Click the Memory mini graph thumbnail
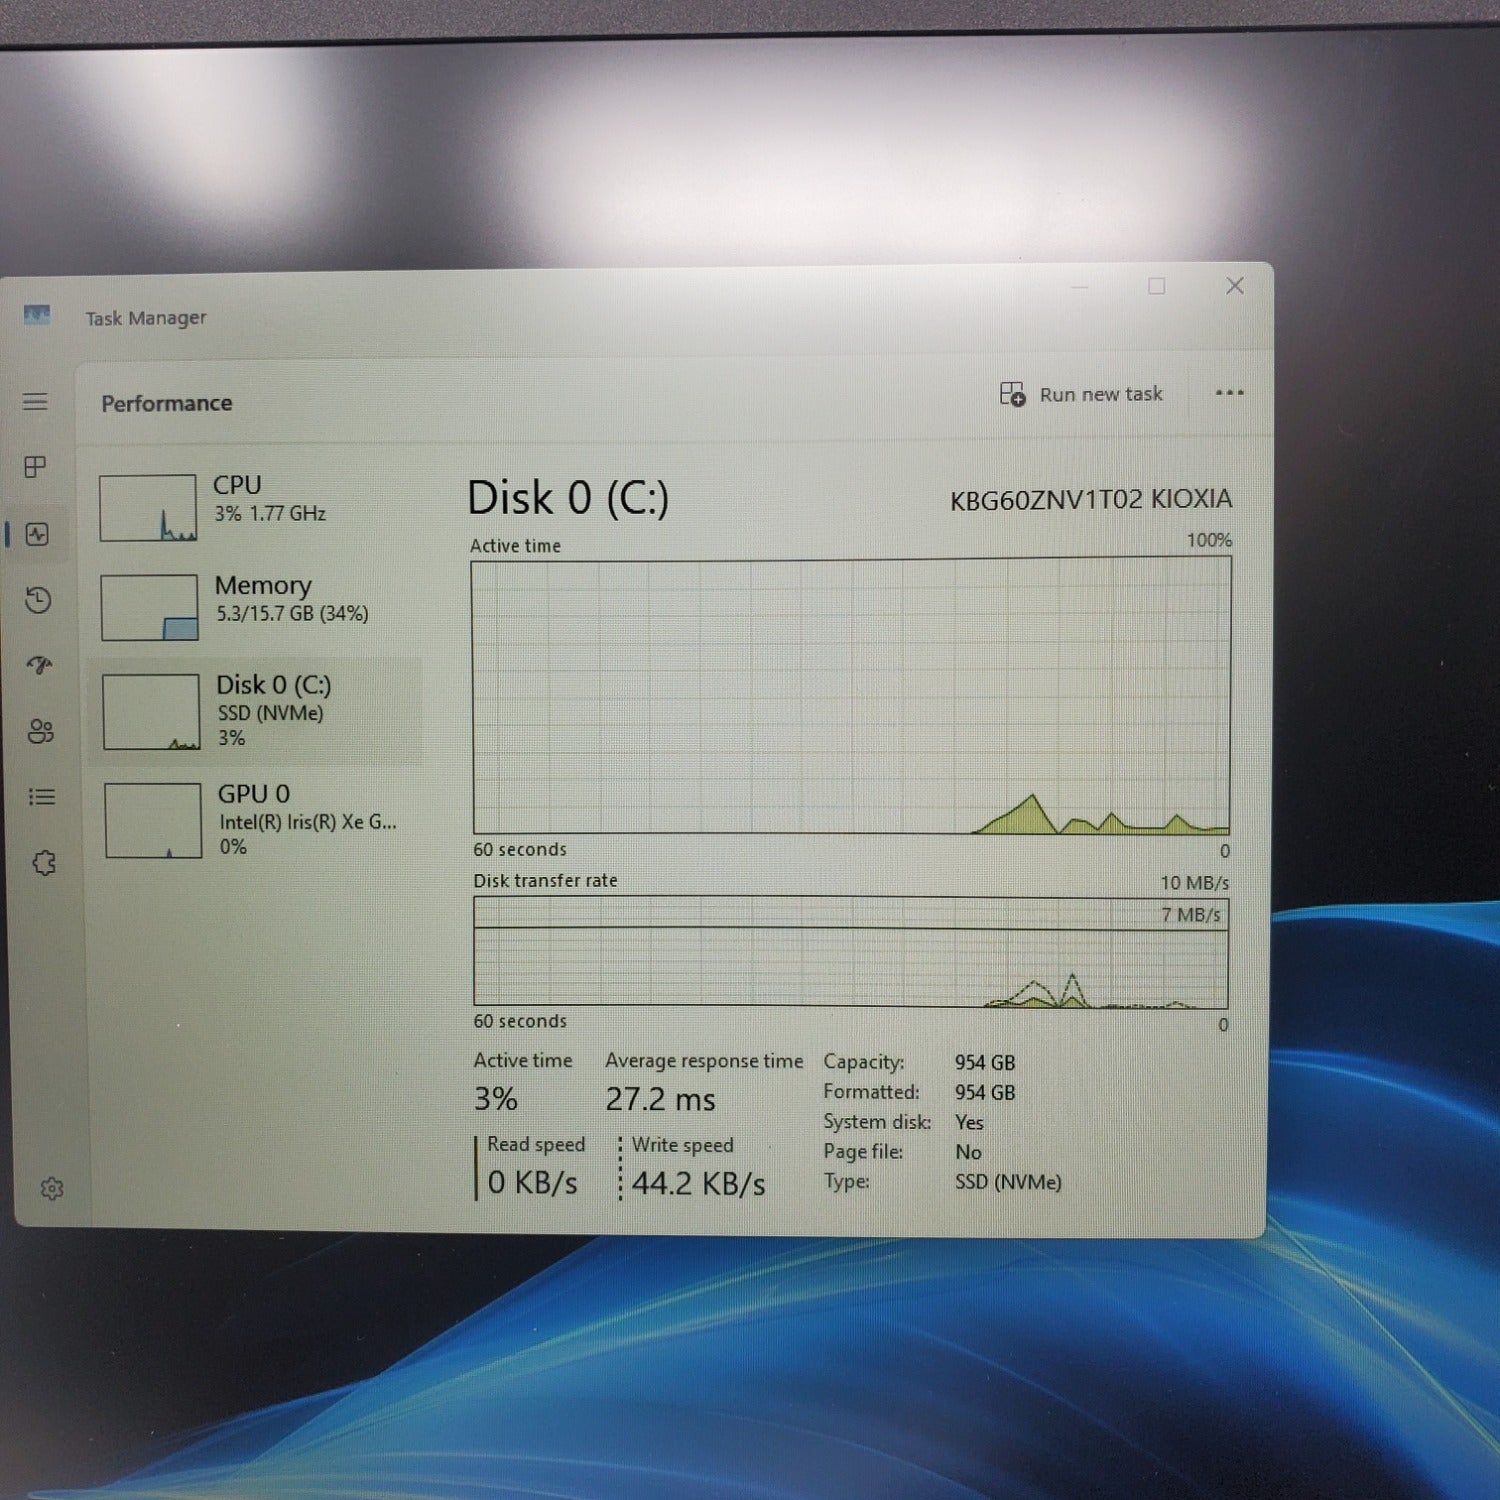Screen dimensions: 1500x1500 pos(150,607)
